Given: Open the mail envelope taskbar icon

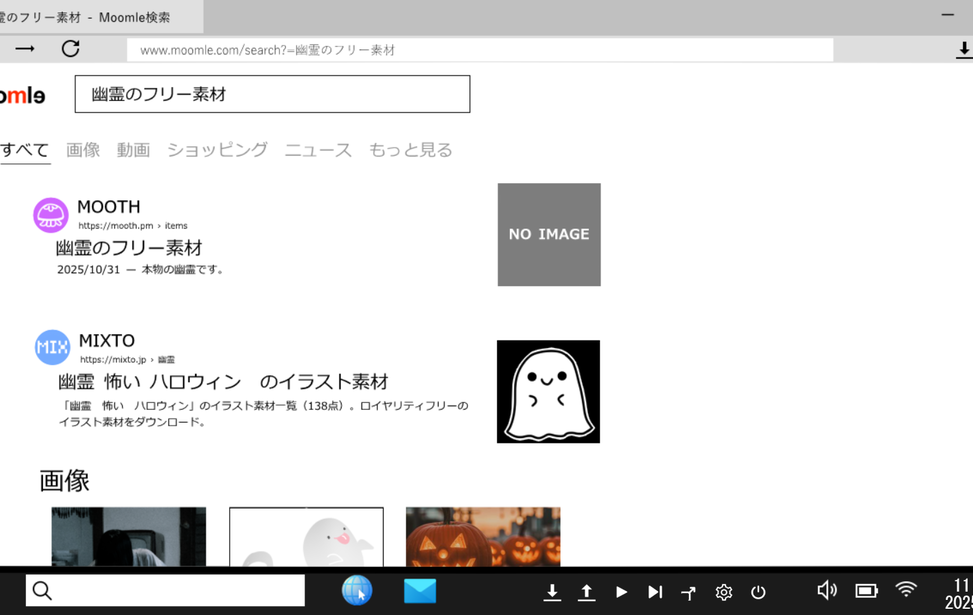Looking at the screenshot, I should click(420, 591).
